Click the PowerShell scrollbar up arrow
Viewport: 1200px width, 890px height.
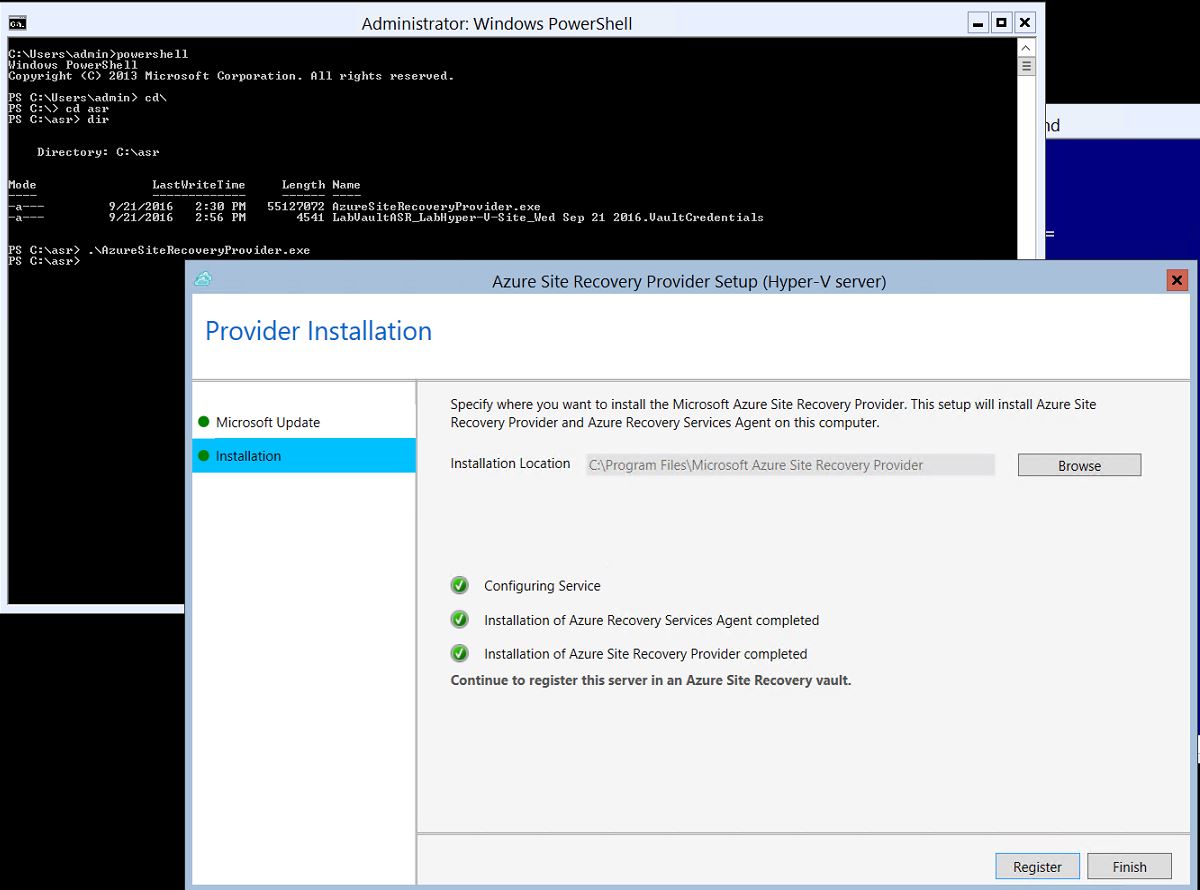pyautogui.click(x=1026, y=47)
